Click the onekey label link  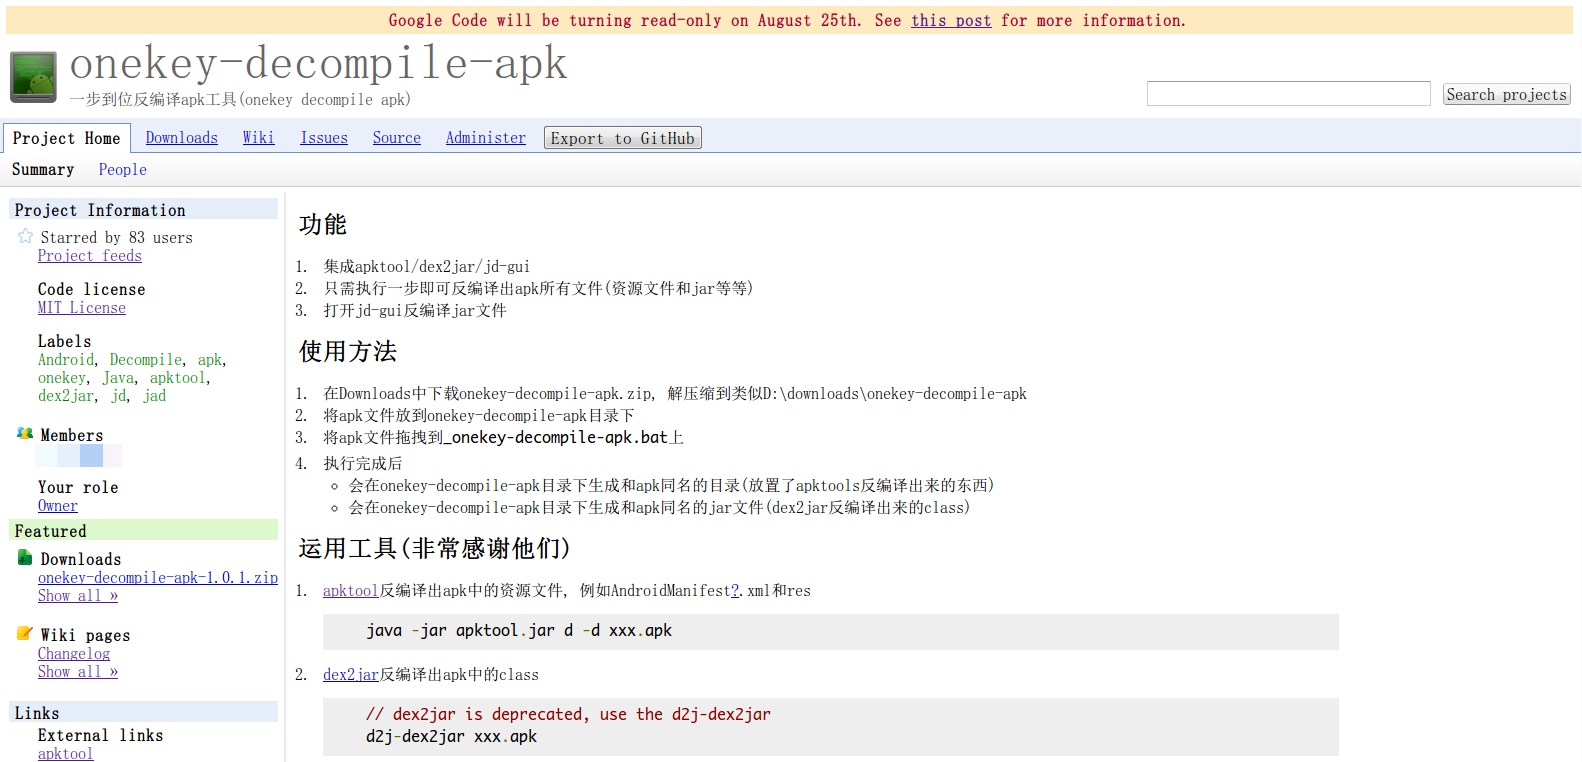[62, 378]
